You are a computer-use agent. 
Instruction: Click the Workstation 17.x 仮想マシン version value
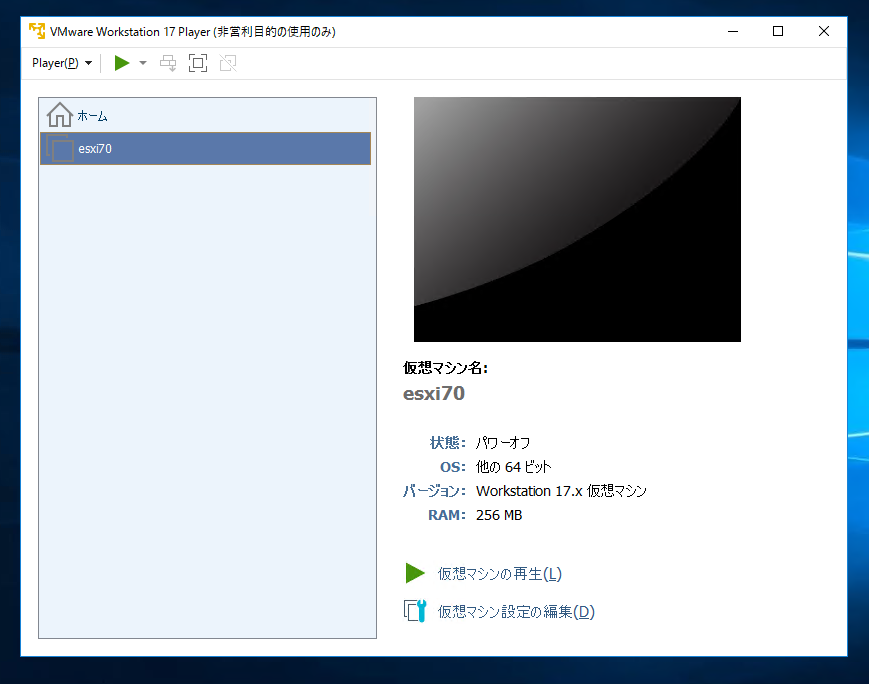[x=561, y=491]
